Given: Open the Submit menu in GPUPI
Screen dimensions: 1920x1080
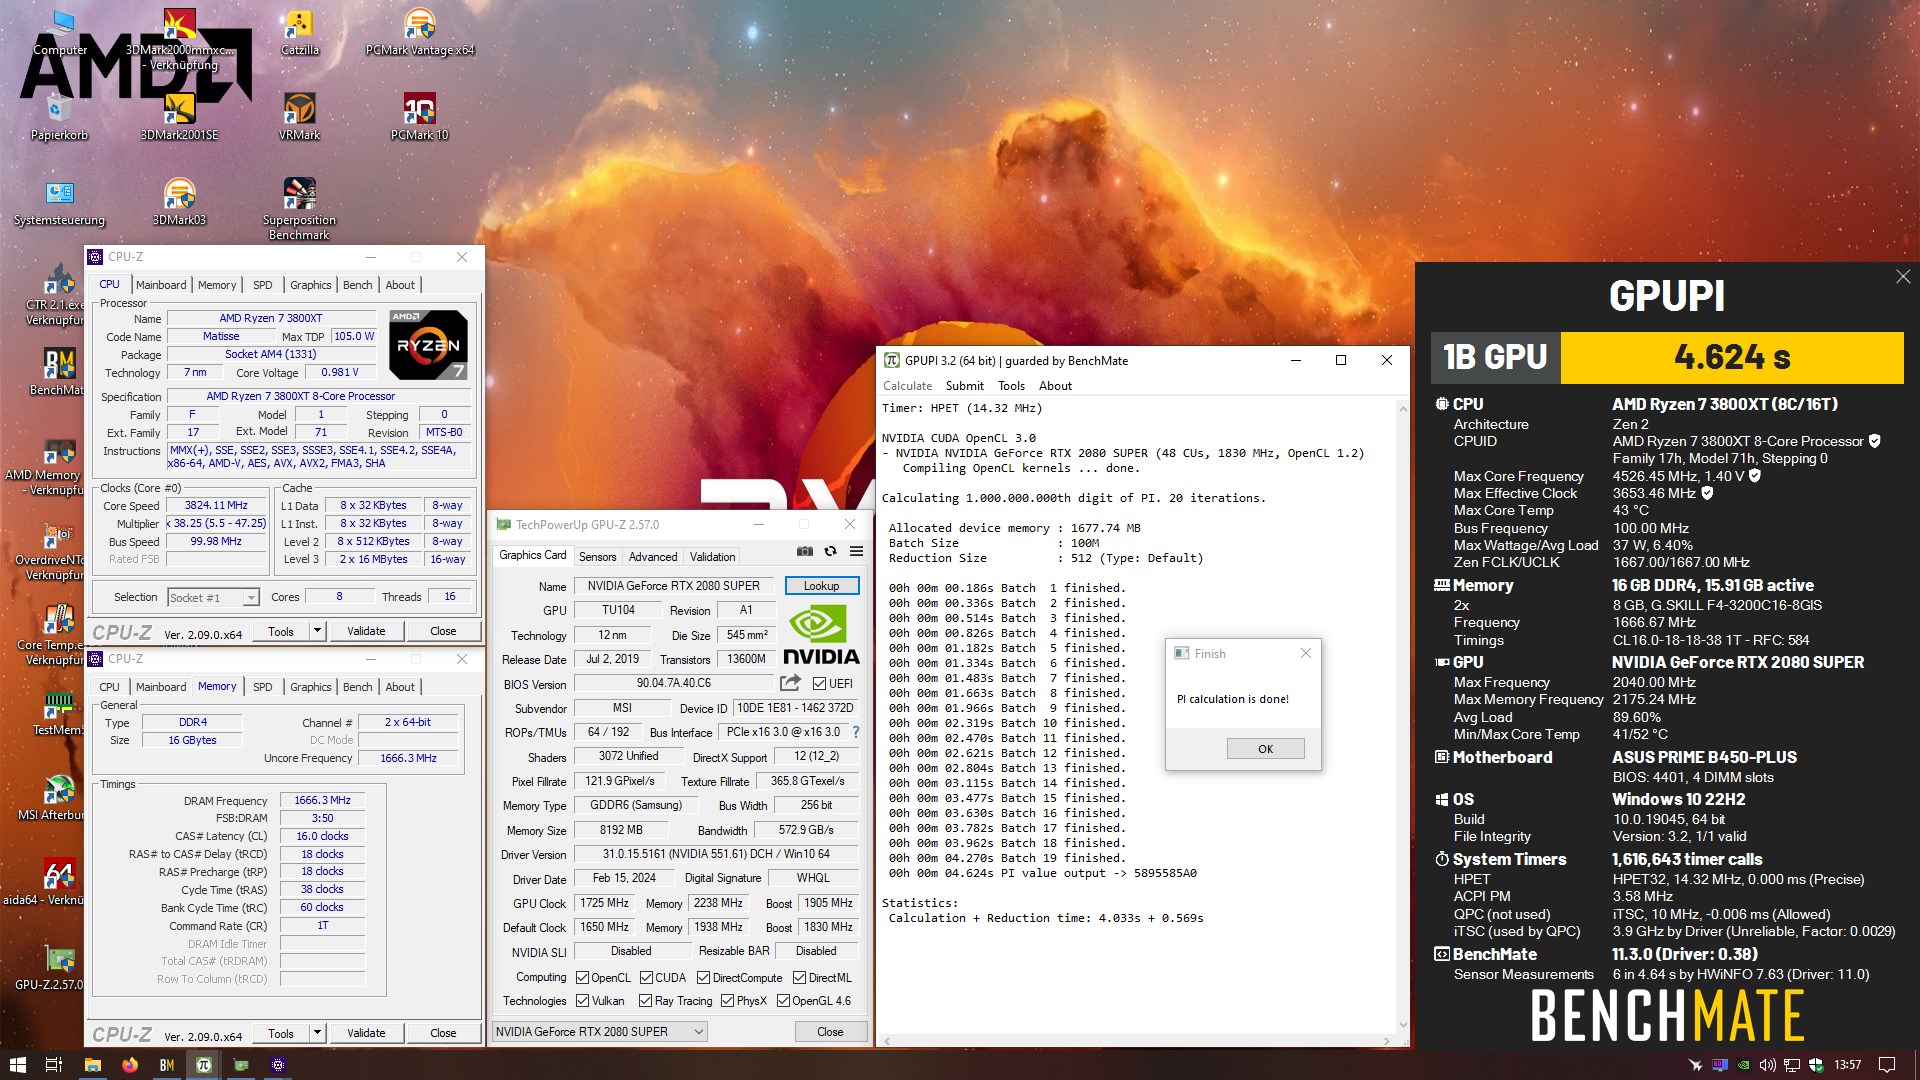Looking at the screenshot, I should click(964, 386).
